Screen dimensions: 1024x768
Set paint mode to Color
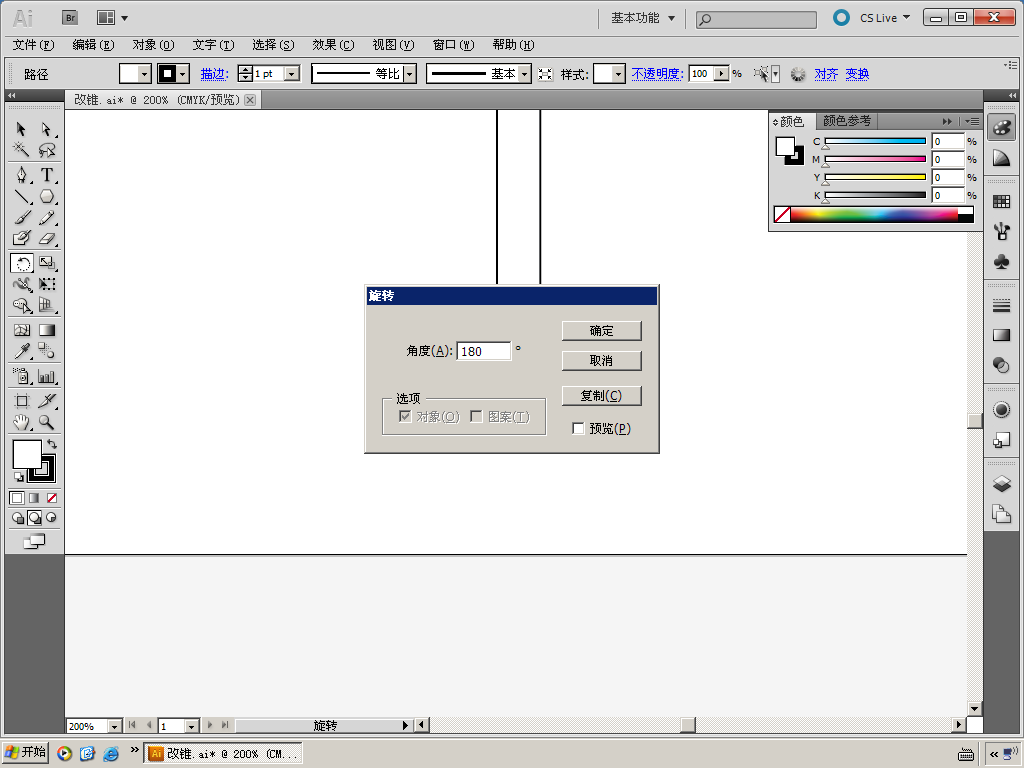point(17,498)
